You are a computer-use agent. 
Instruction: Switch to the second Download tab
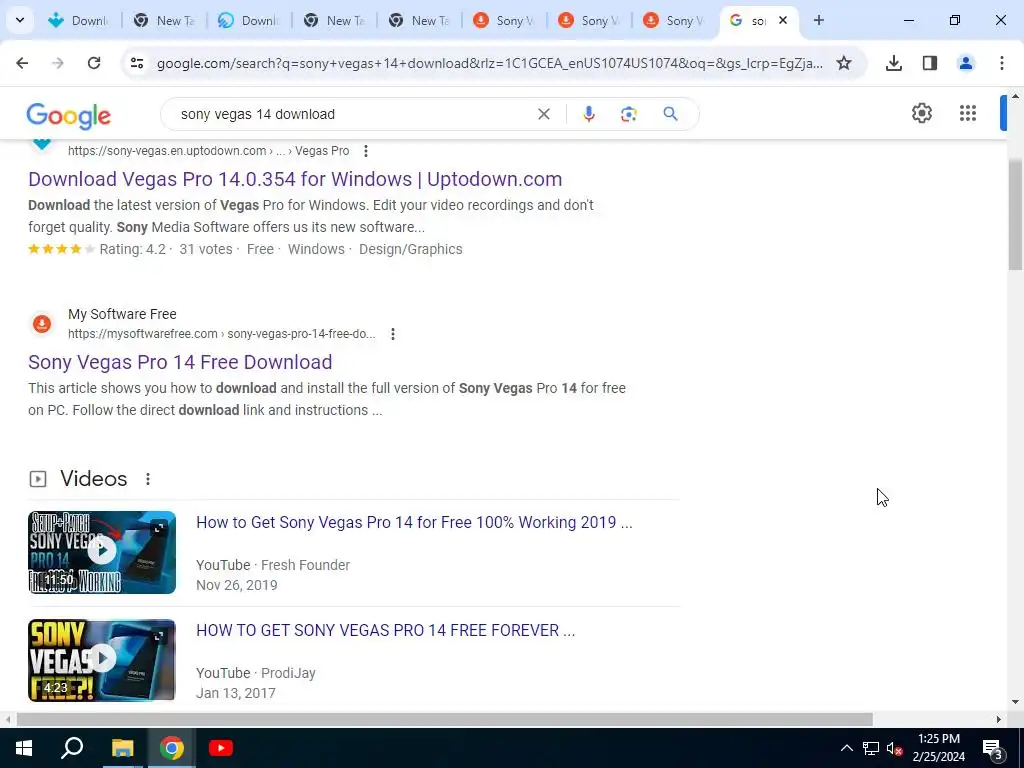coord(249,20)
